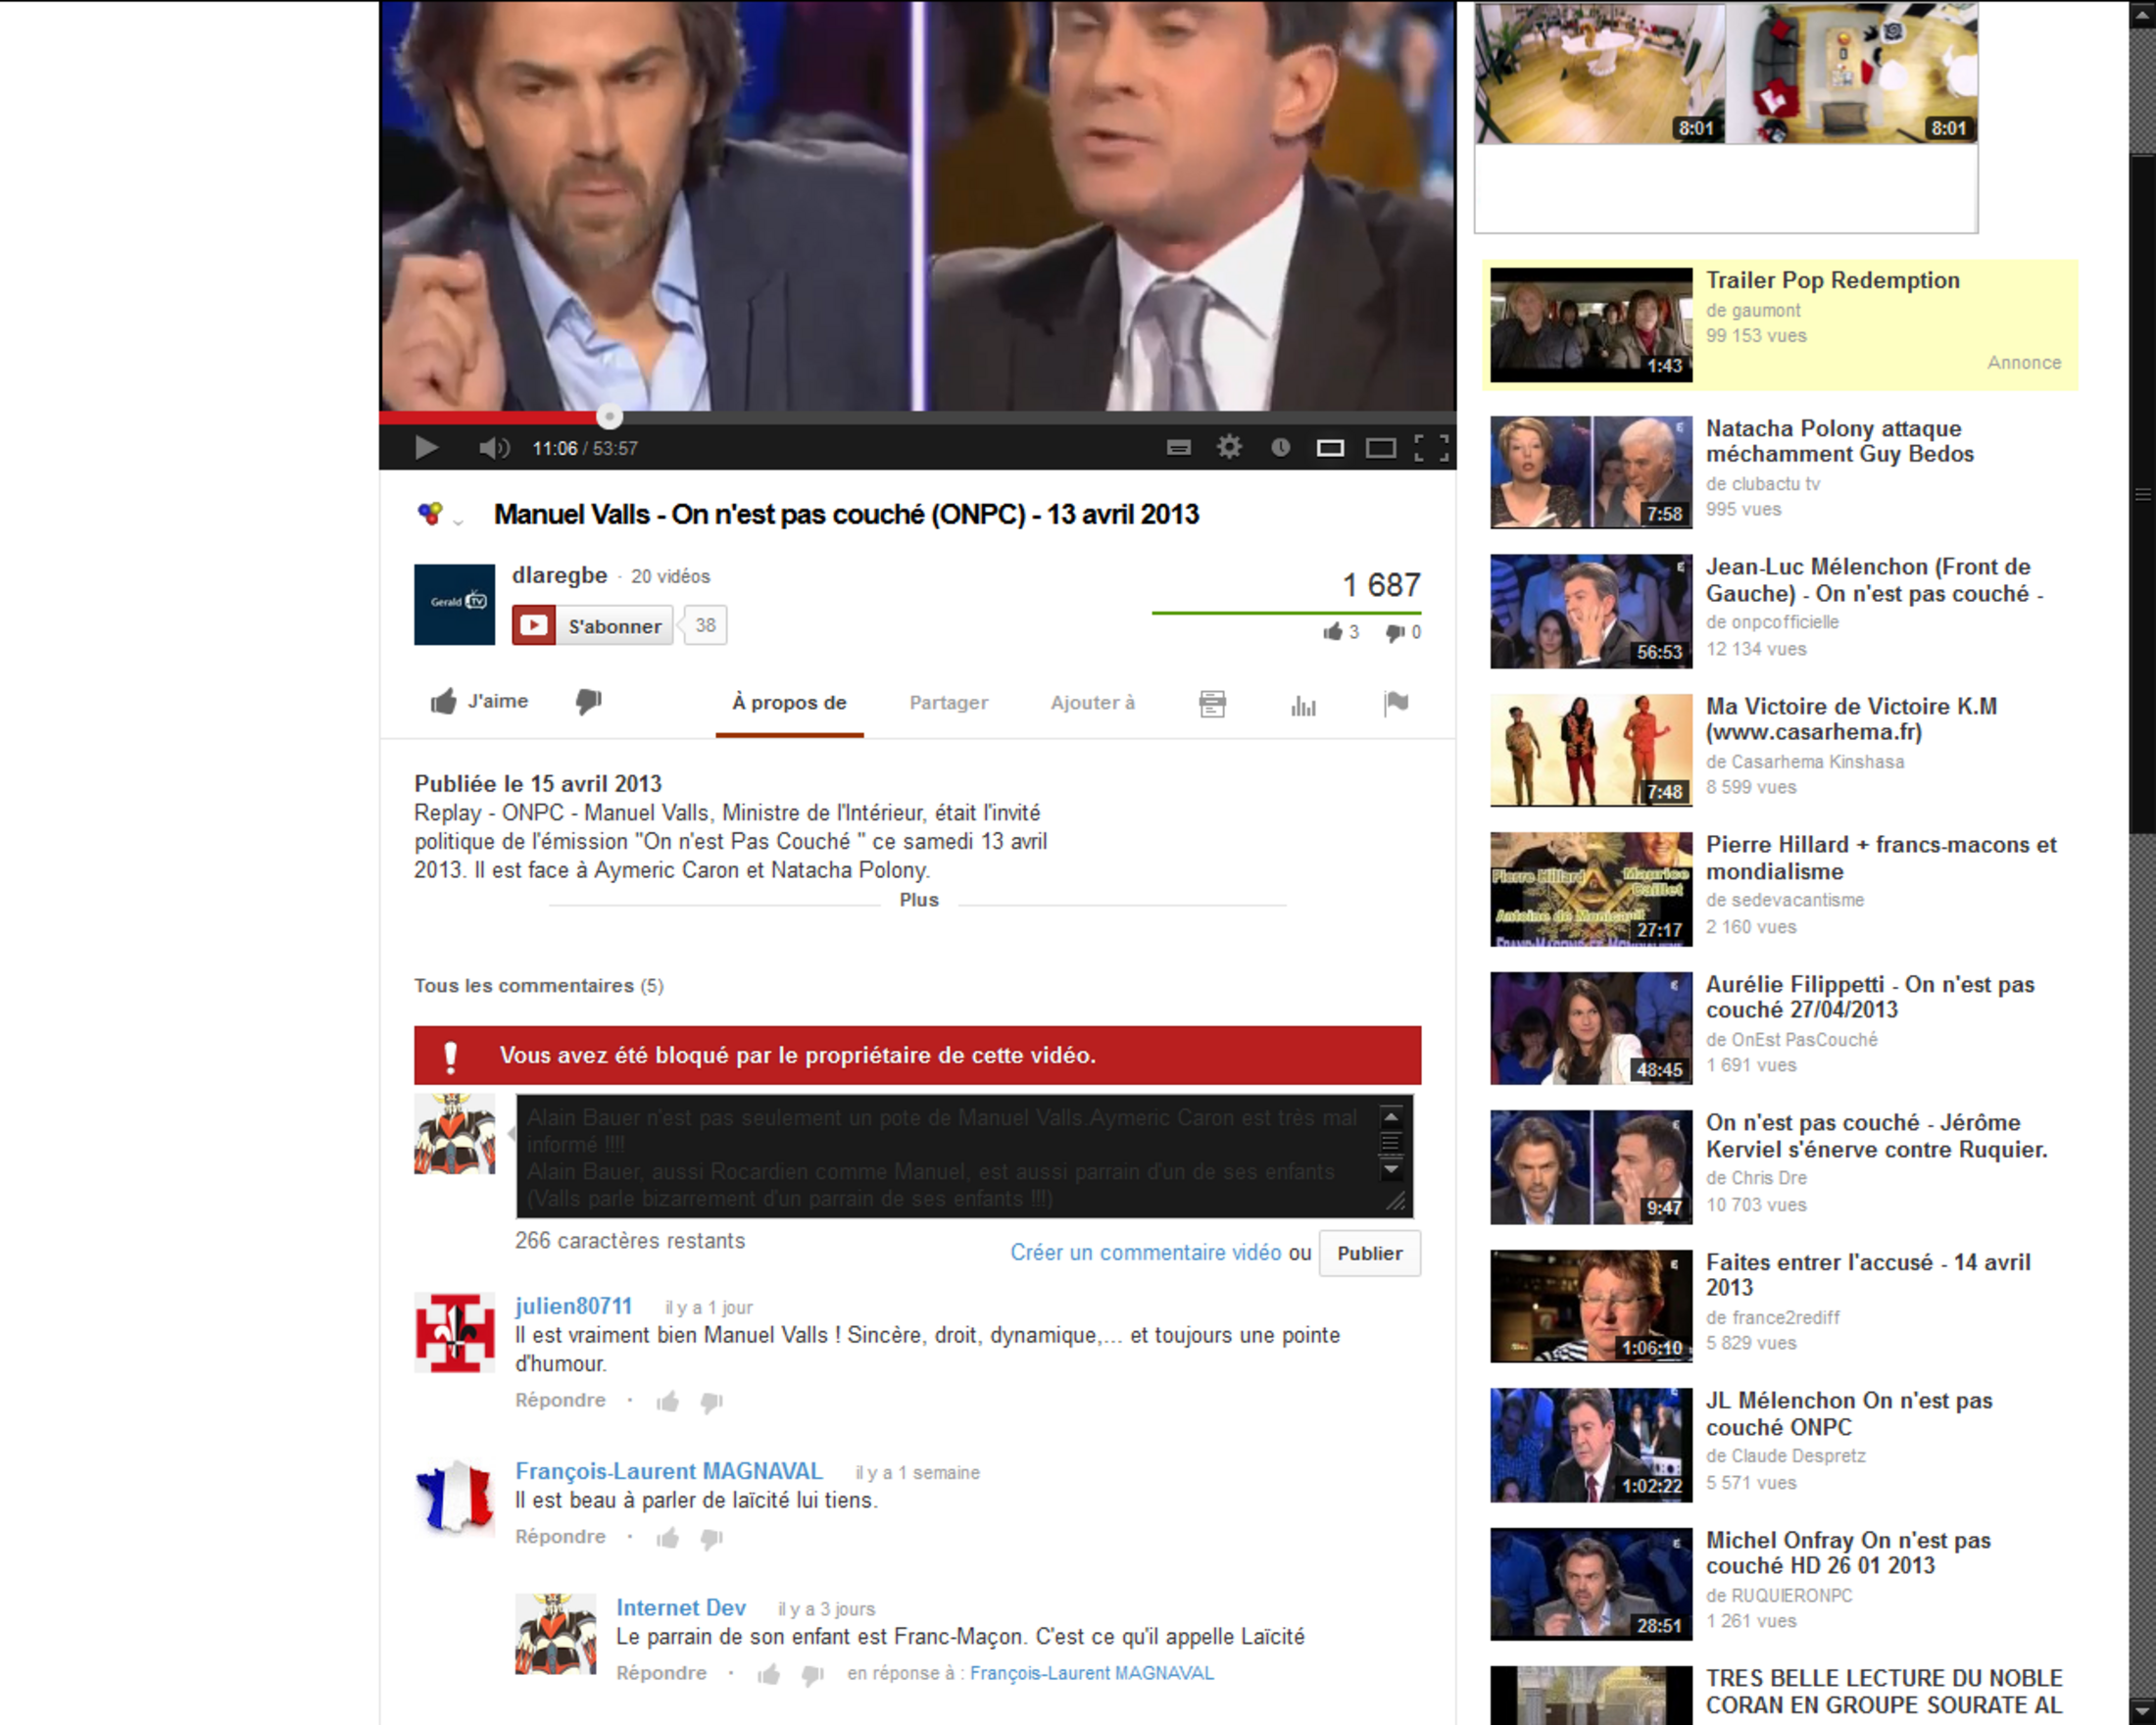Open the Ajouter à tab
This screenshot has height=1725, width=2156.
1092,703
